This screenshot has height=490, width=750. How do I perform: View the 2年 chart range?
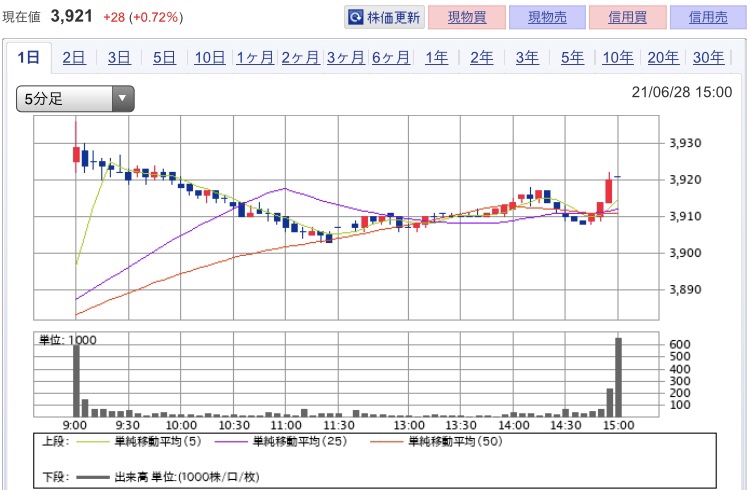(482, 58)
